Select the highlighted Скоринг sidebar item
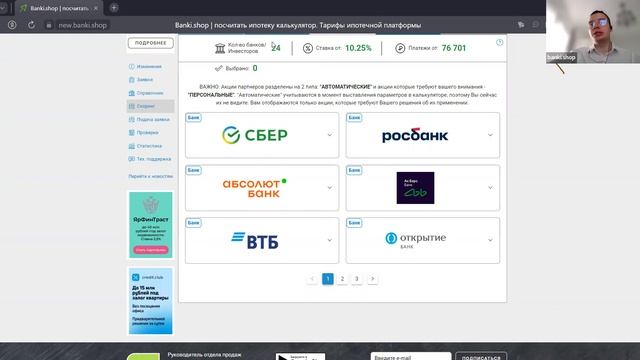Viewport: 640px width, 360px height. (150, 106)
